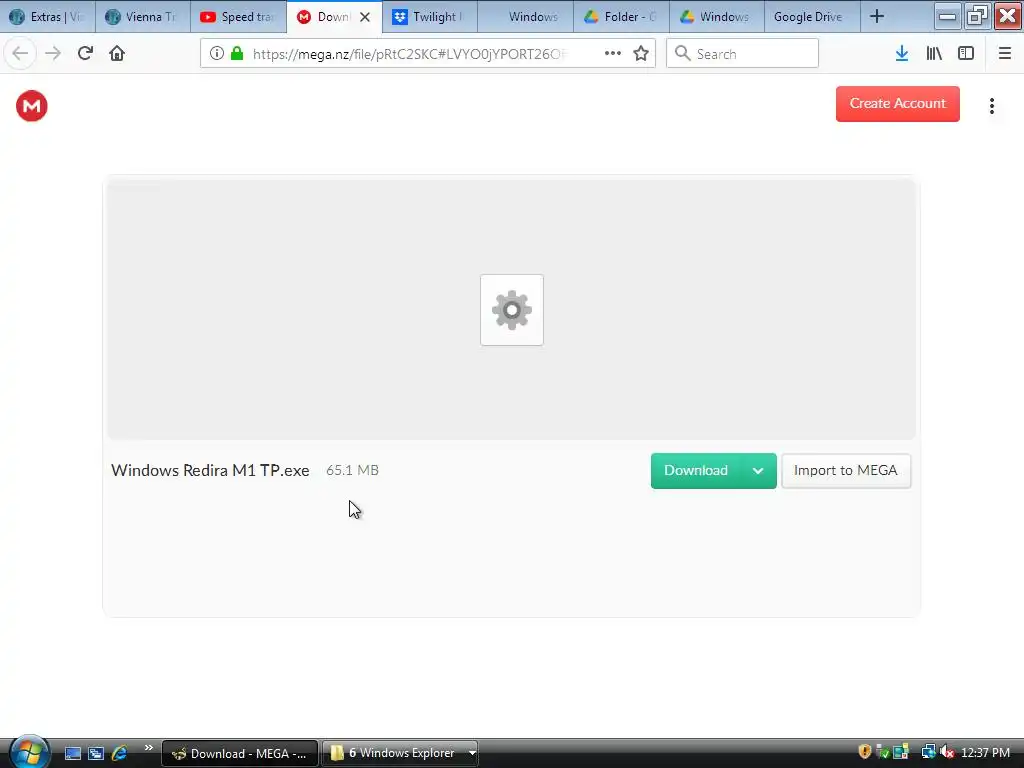Click the security shield tray icon
1024x768 pixels.
[x=865, y=752]
